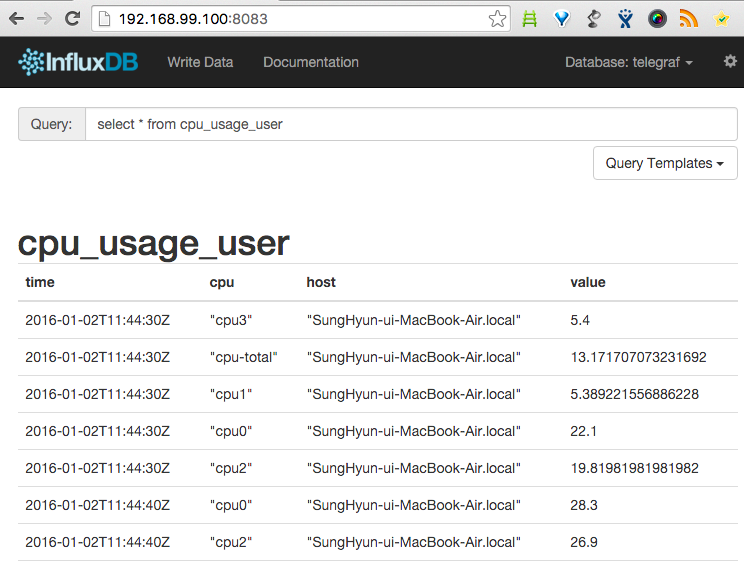
Task: Click the time cell in the cpu3 row
Action: pos(97,320)
